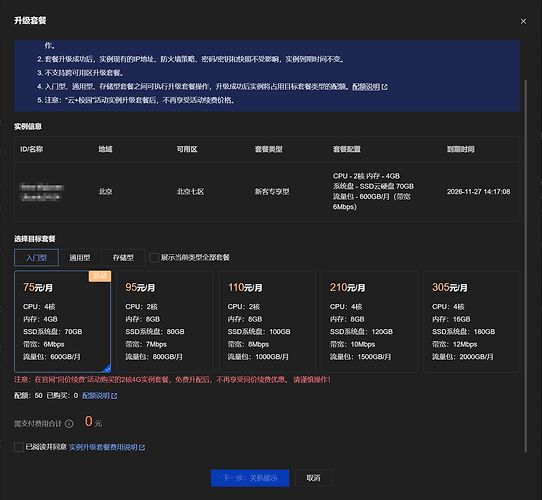This screenshot has width=542, height=500.
Task: Click the 实例信息 section heading
Action: click(x=28, y=127)
